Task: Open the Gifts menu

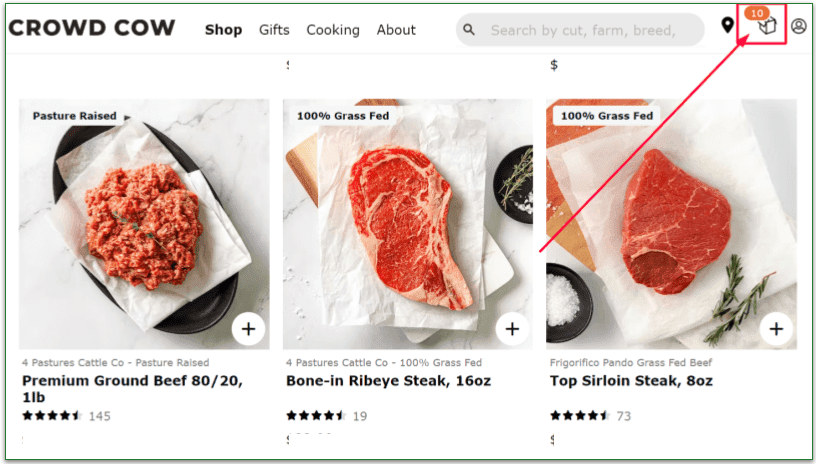Action: (x=274, y=30)
